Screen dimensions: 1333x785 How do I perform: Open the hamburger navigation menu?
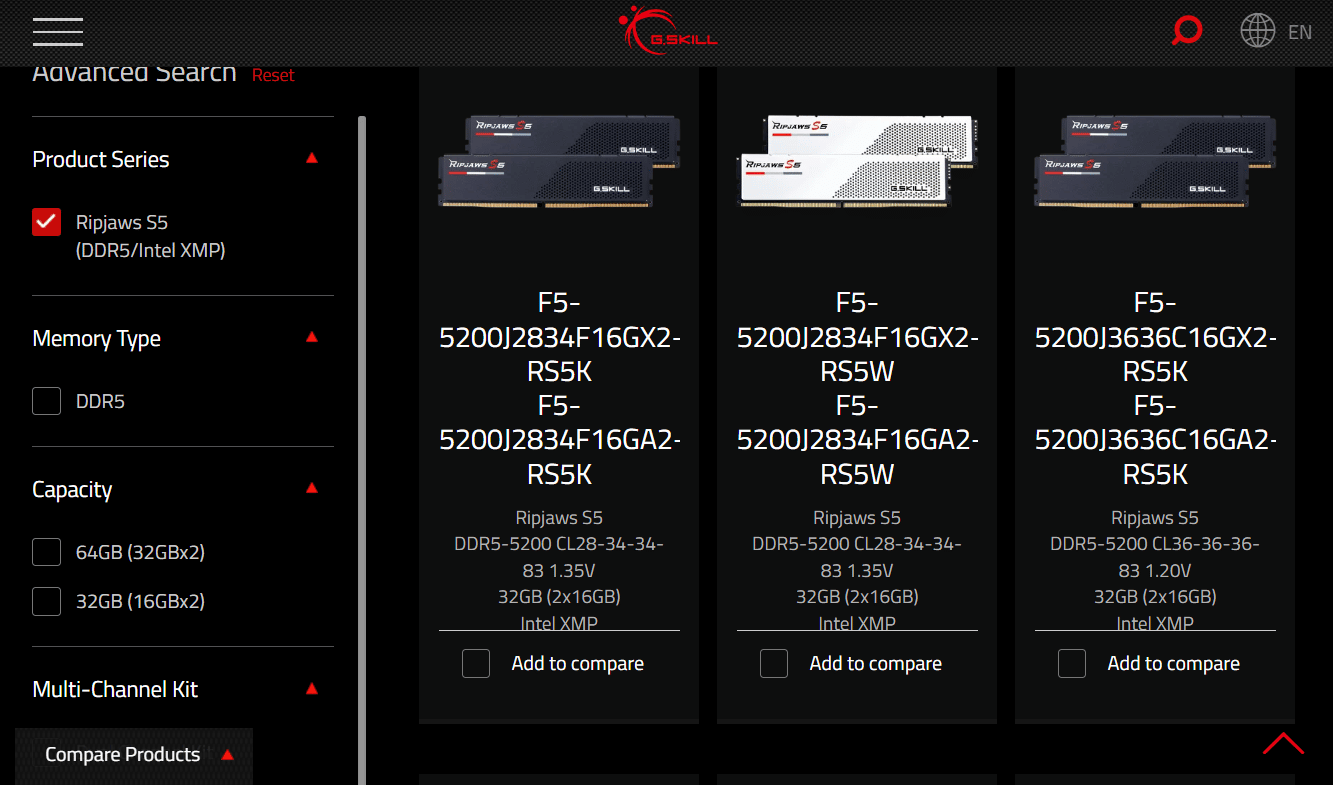click(57, 31)
